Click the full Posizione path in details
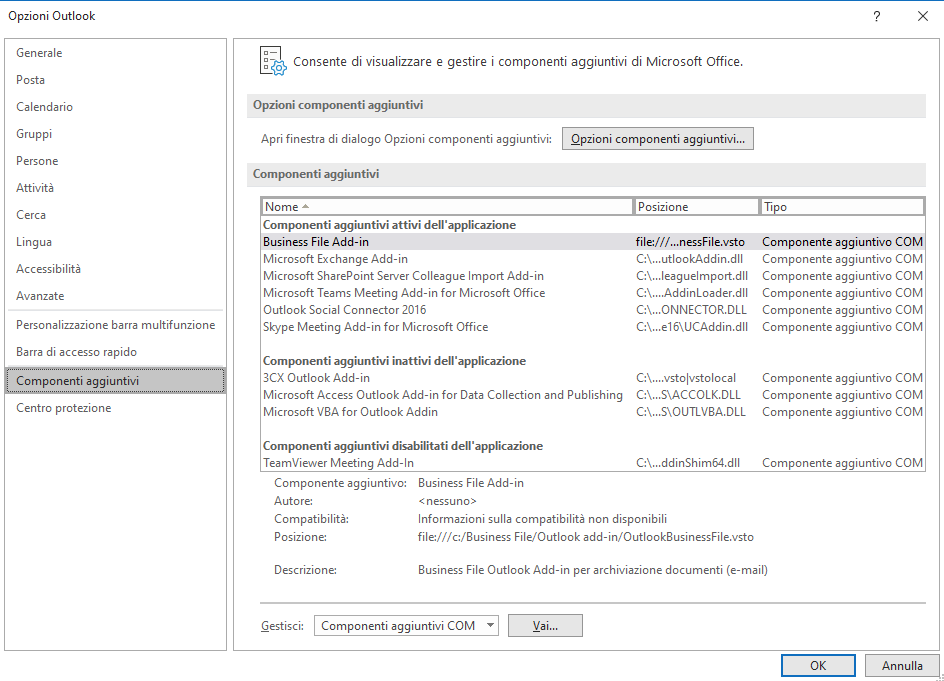Viewport: 944px width, 681px height. (586, 537)
